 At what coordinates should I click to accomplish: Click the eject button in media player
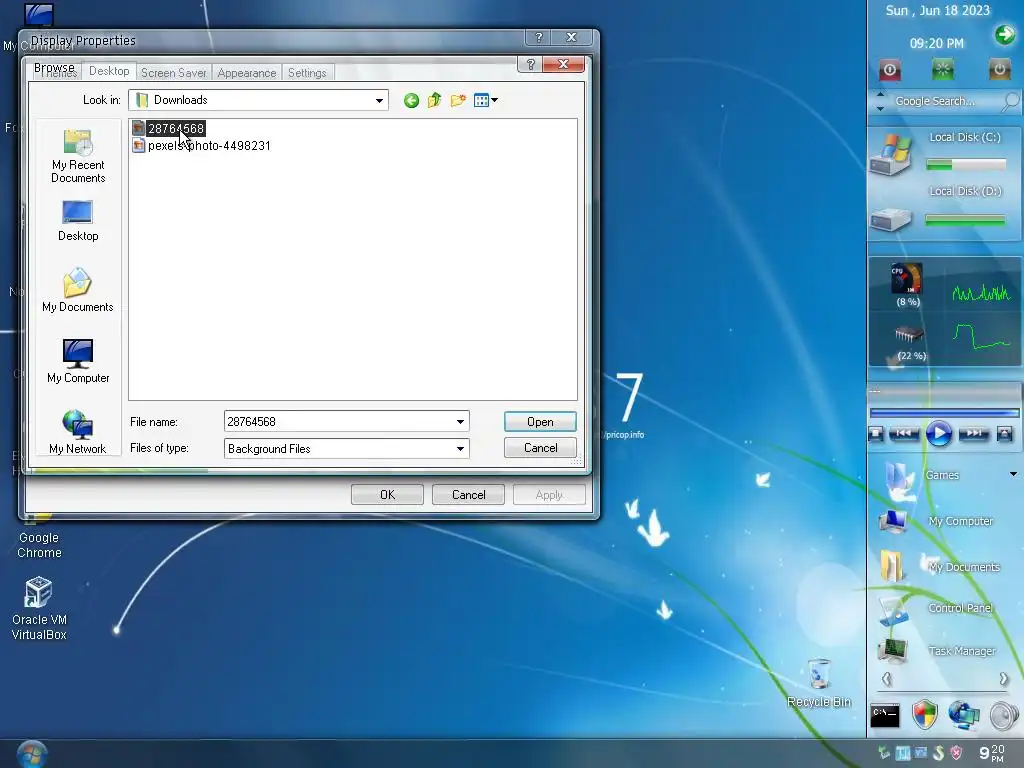pyautogui.click(x=1004, y=433)
